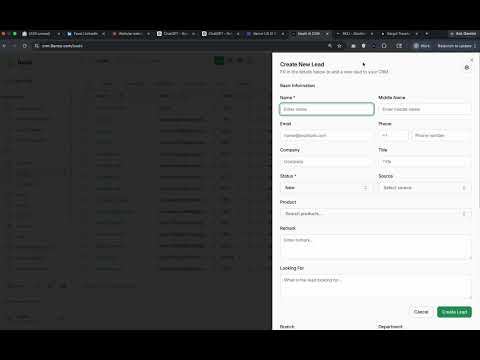Click the phone country code box
Viewport: 480px width, 360px height.
[393, 135]
